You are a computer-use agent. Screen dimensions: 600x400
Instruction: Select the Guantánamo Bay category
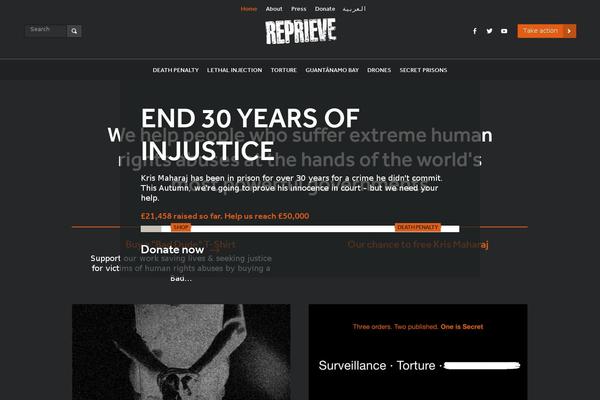click(332, 70)
